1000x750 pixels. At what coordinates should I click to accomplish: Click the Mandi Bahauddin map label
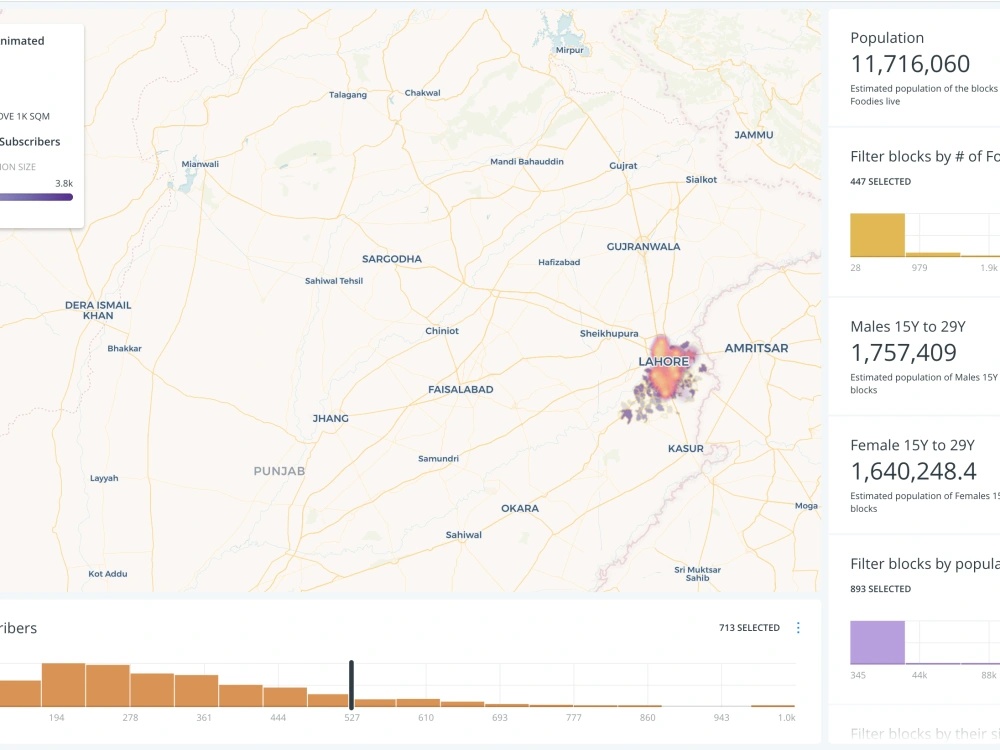527,162
